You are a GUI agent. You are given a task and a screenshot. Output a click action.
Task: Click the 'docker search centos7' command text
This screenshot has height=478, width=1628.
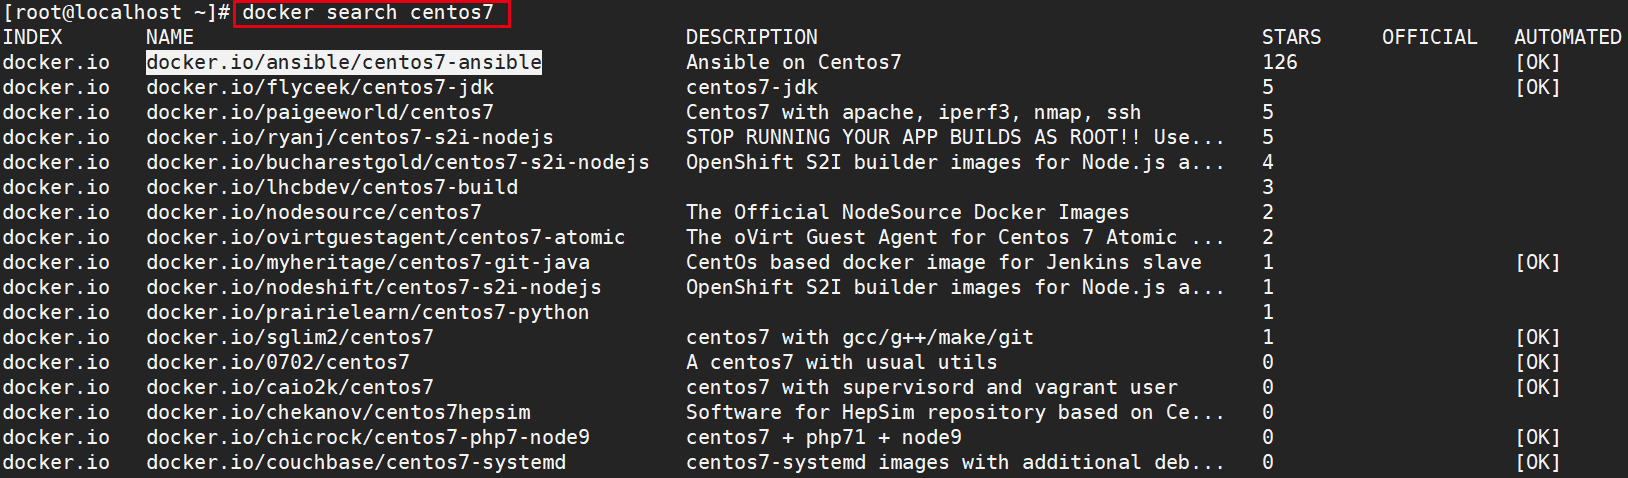pos(368,13)
